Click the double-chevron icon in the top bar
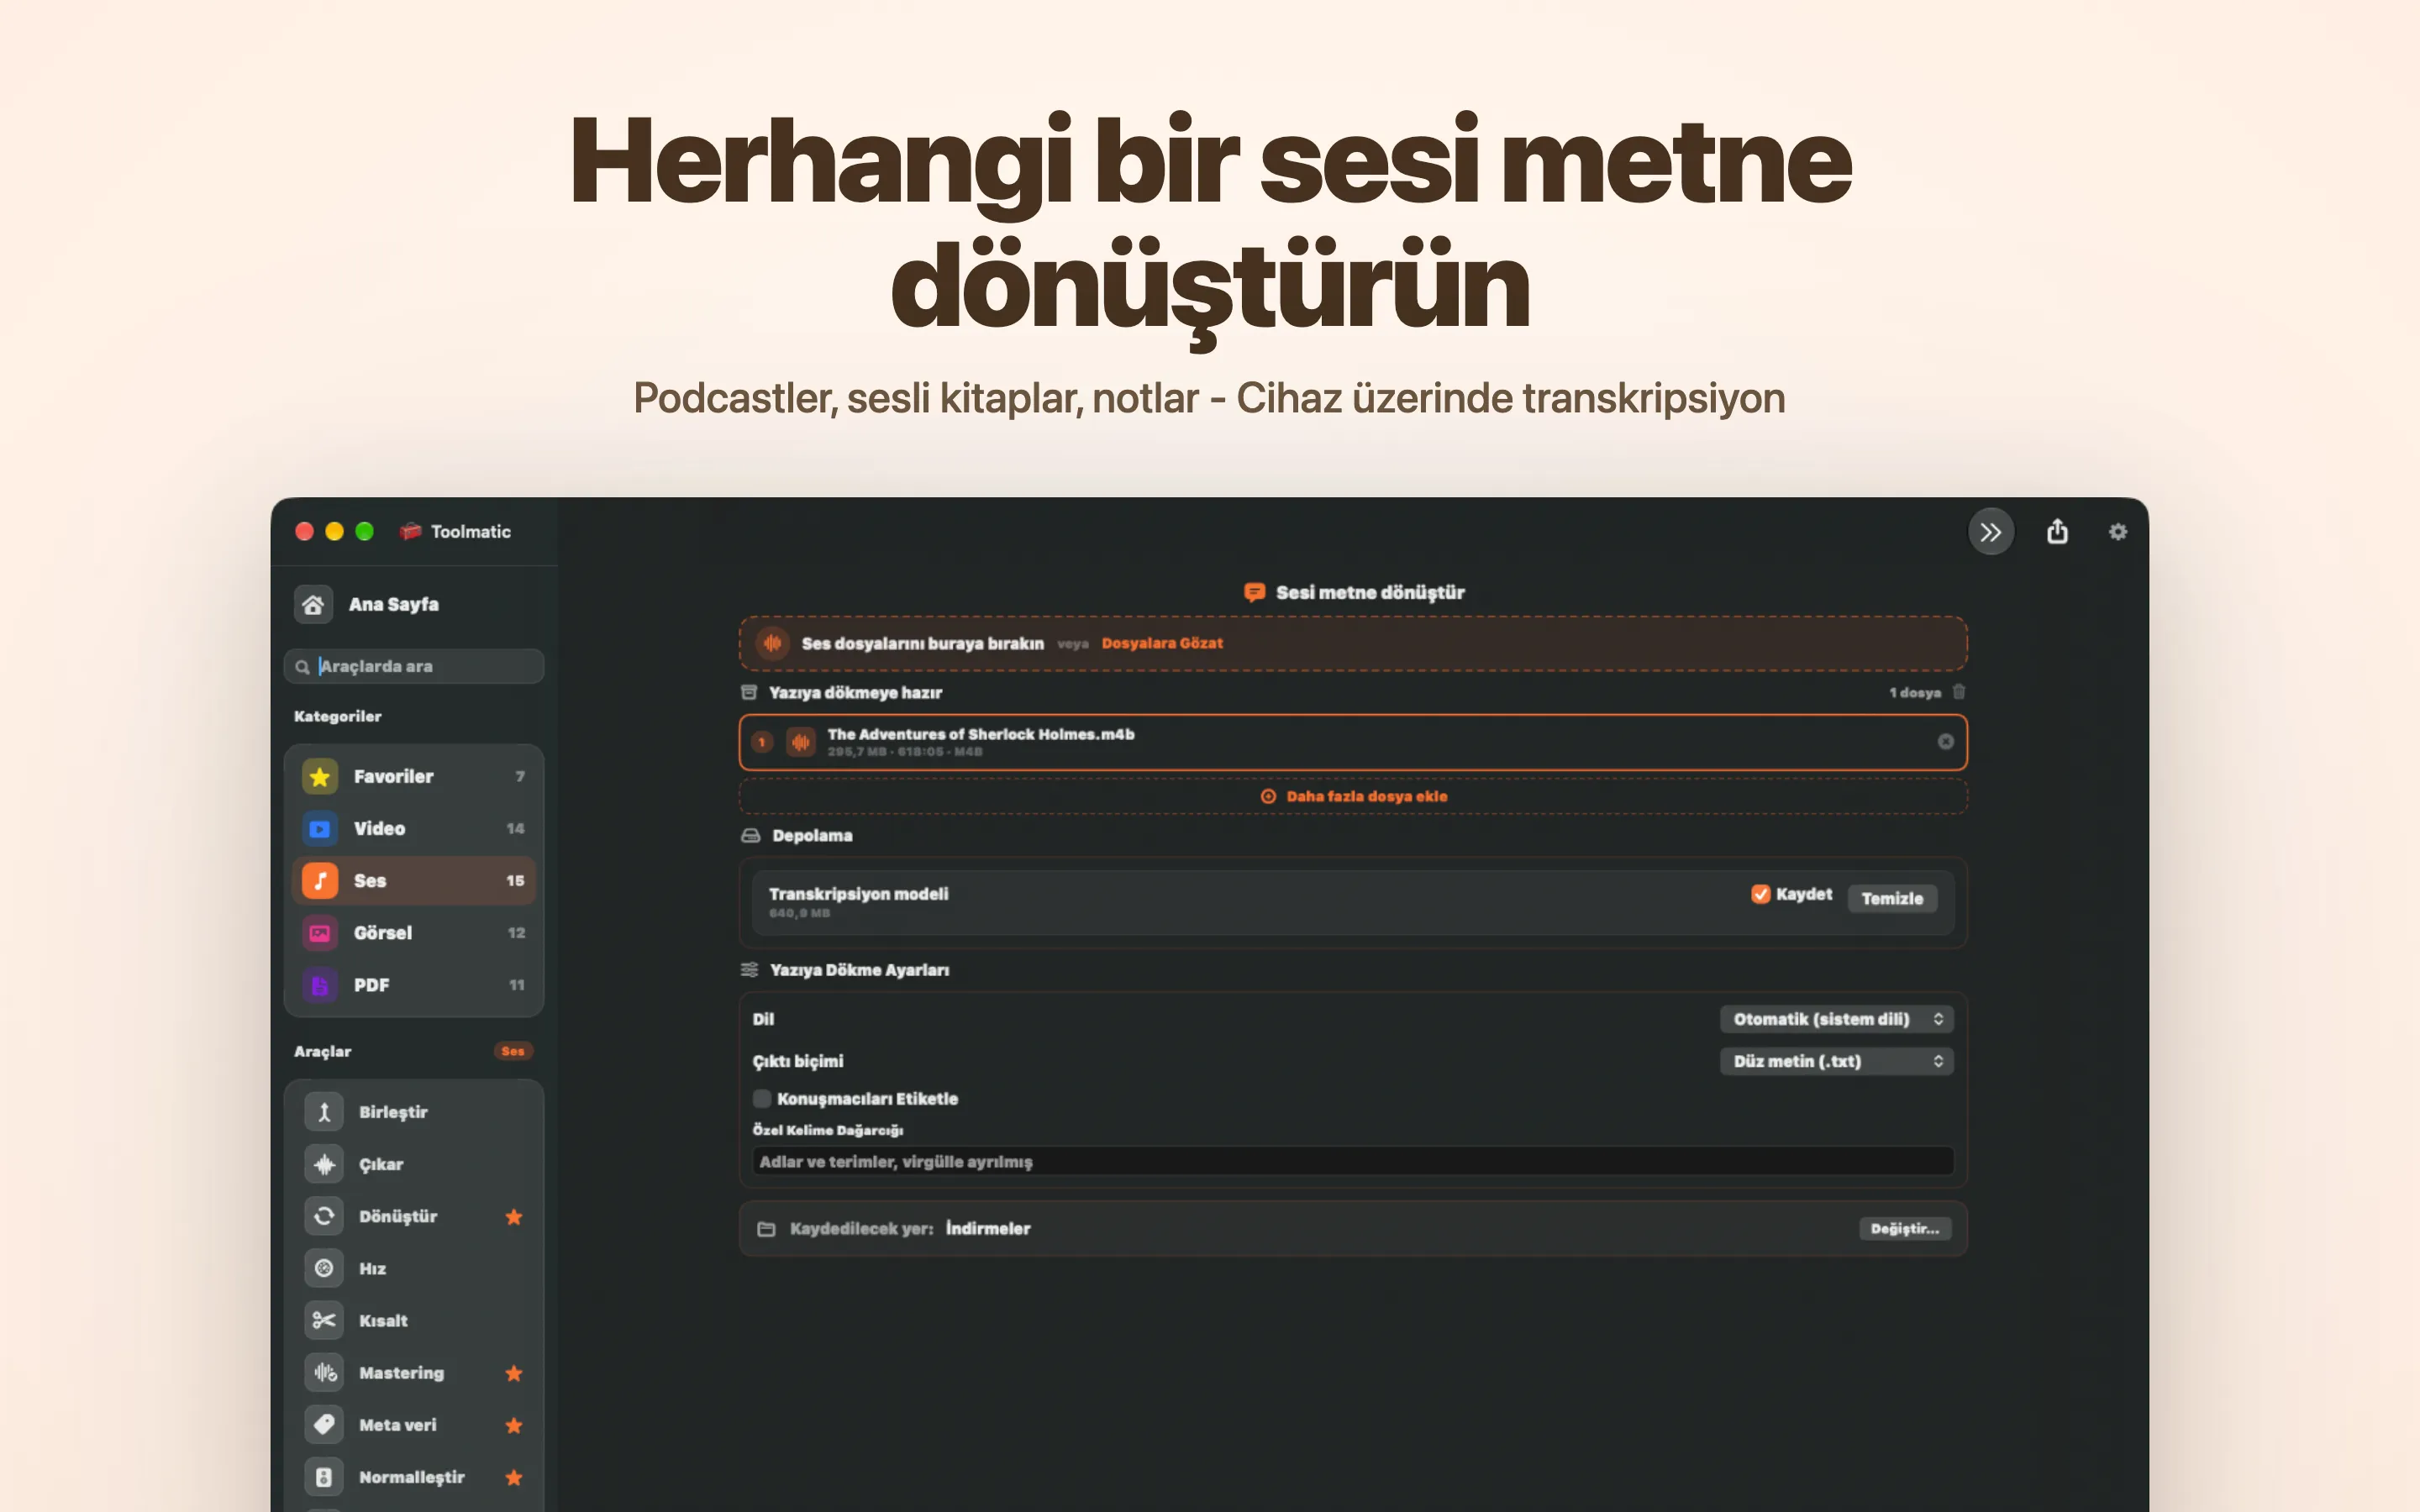 tap(1990, 532)
